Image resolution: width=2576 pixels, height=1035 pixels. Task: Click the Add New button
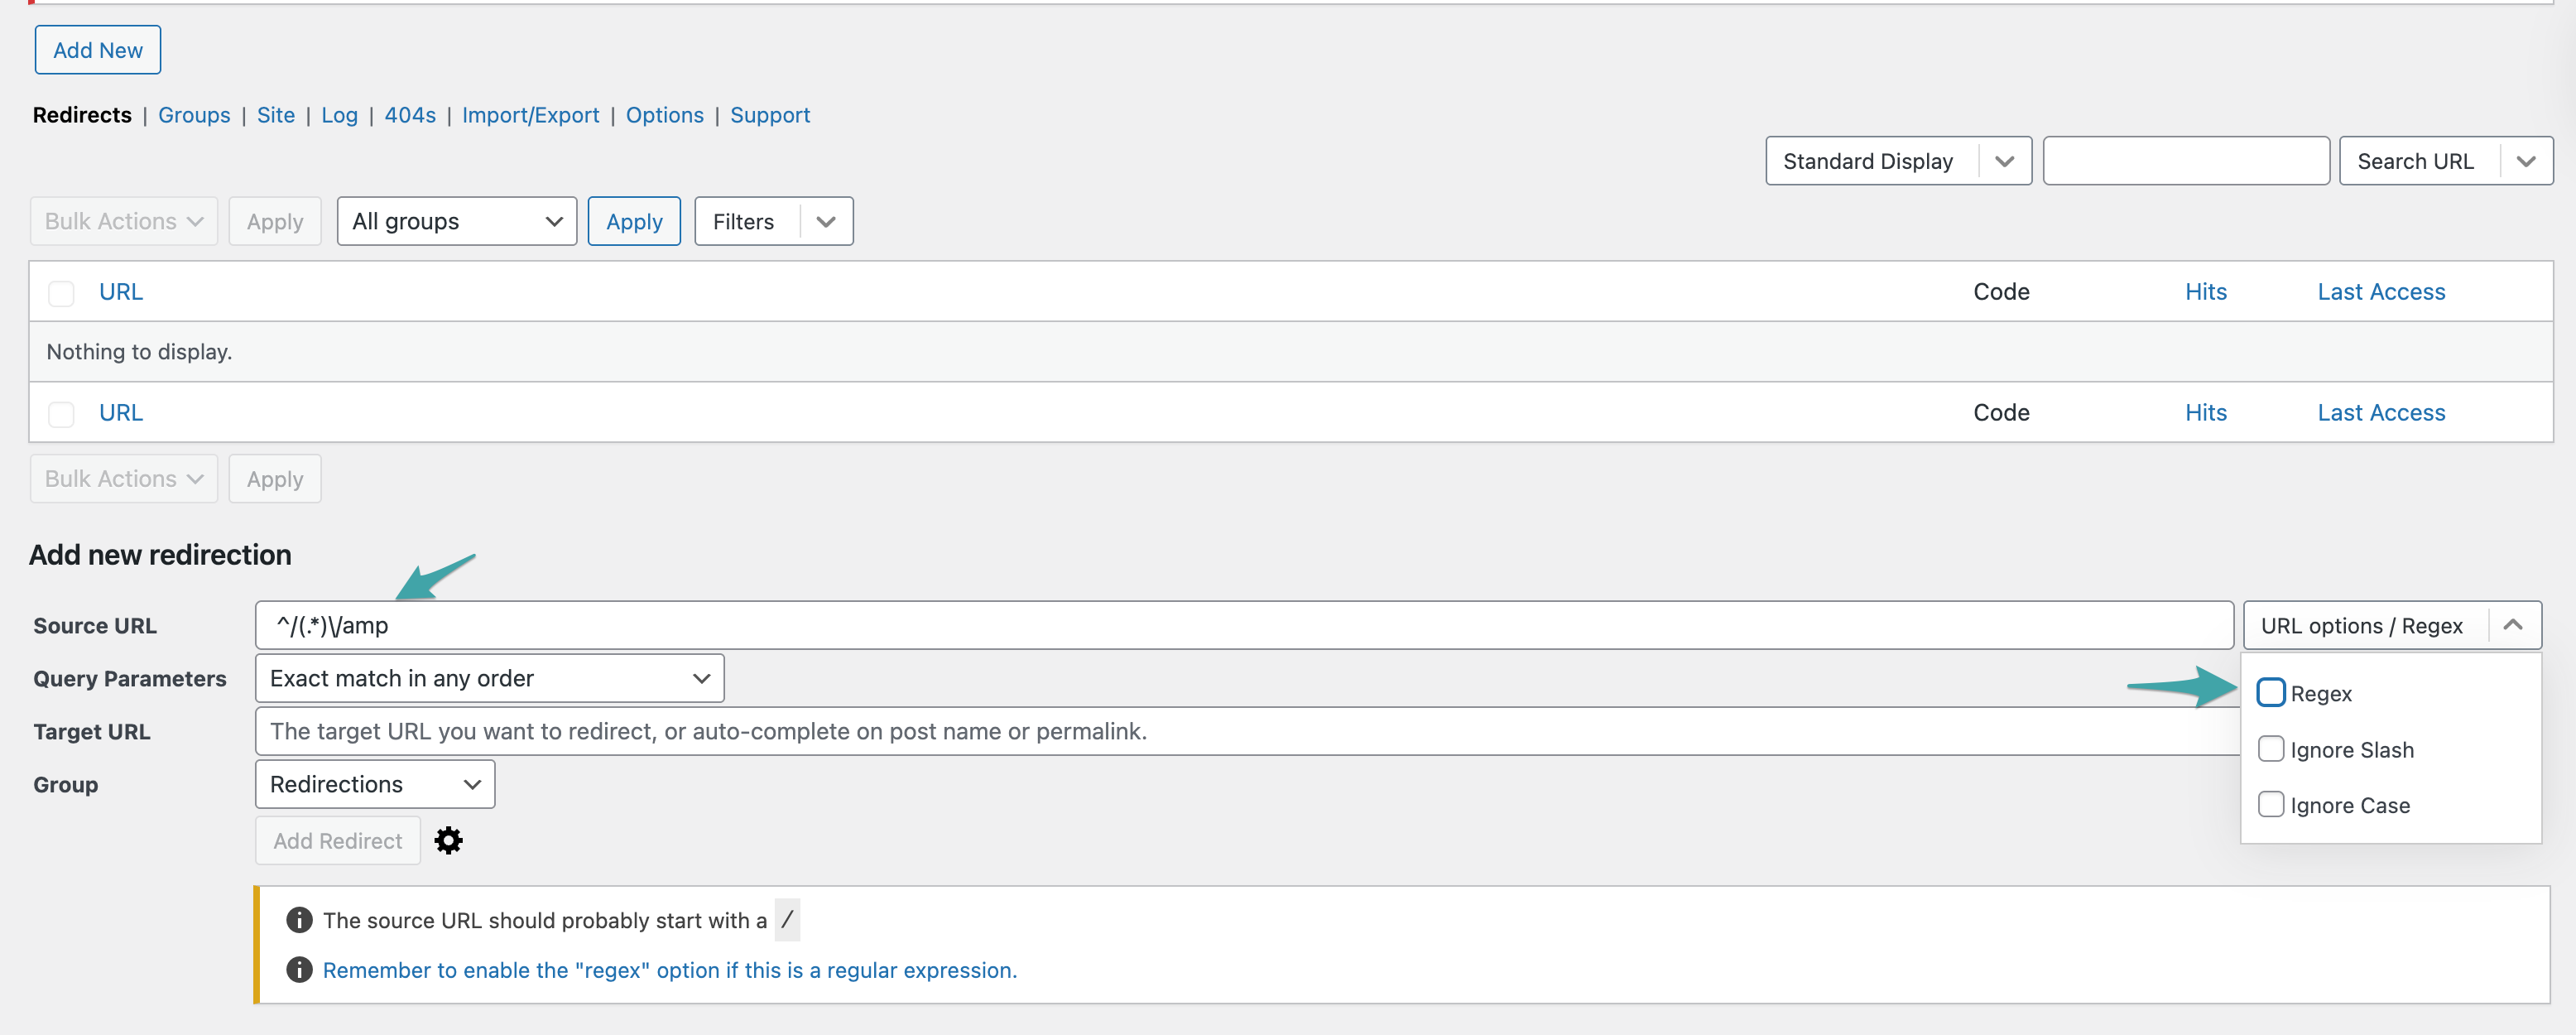[97, 50]
